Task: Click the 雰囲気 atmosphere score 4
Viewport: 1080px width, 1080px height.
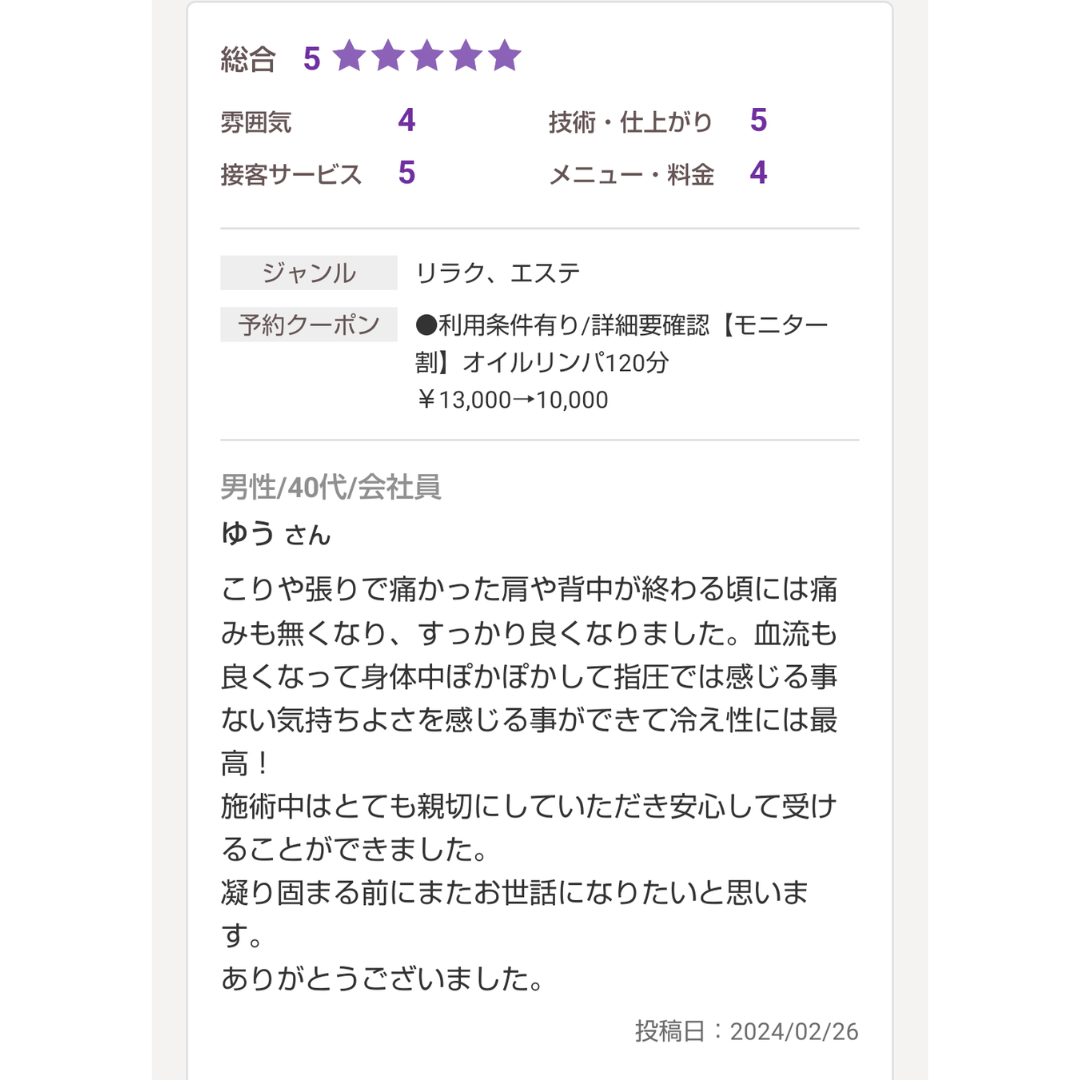Action: coord(407,121)
